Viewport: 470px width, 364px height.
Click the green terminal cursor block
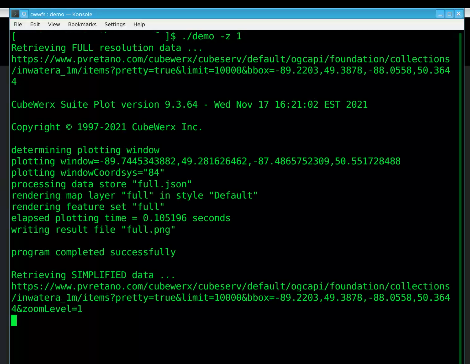click(x=14, y=320)
